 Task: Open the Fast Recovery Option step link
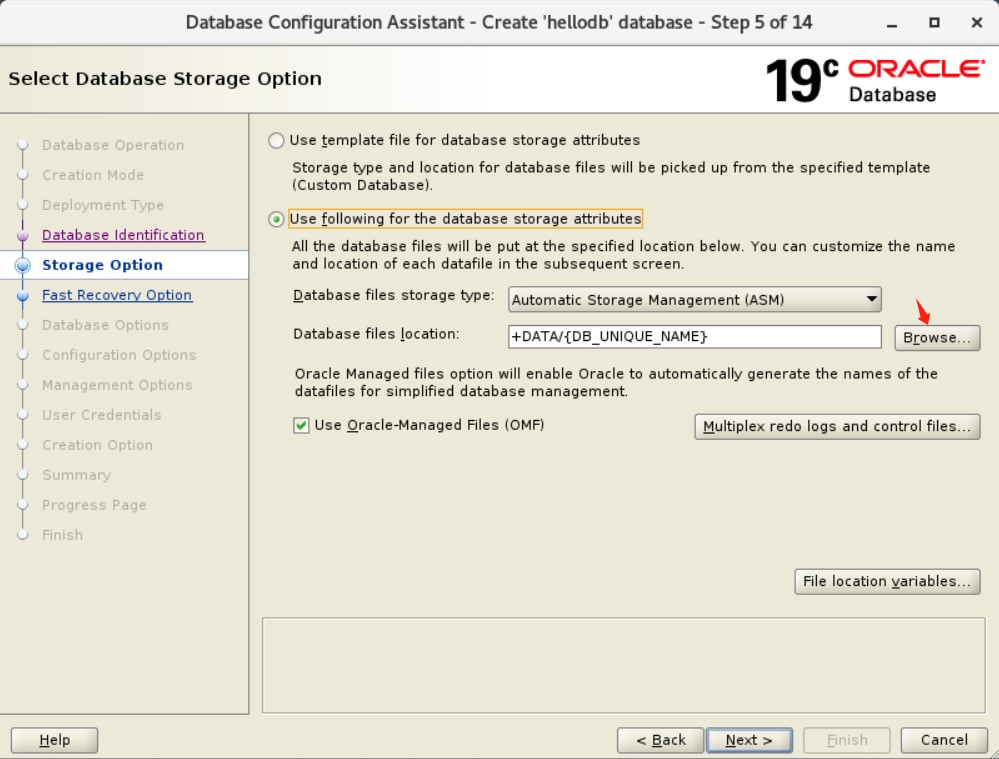tap(117, 295)
